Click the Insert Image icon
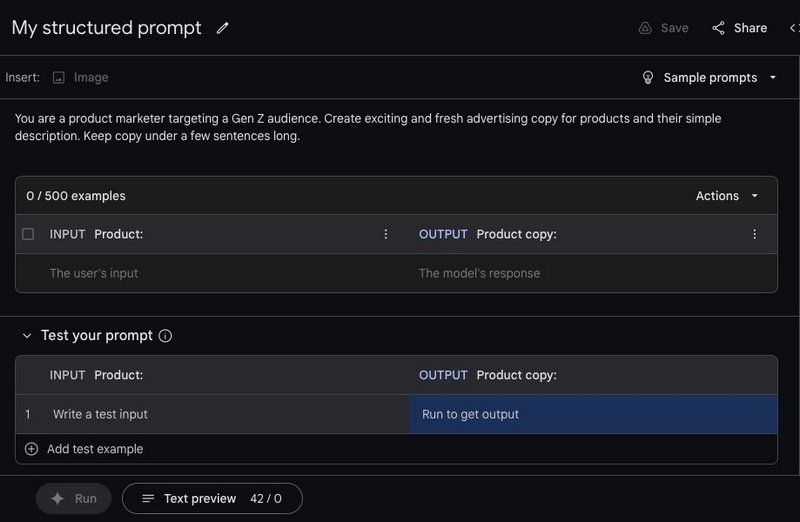 [x=59, y=77]
